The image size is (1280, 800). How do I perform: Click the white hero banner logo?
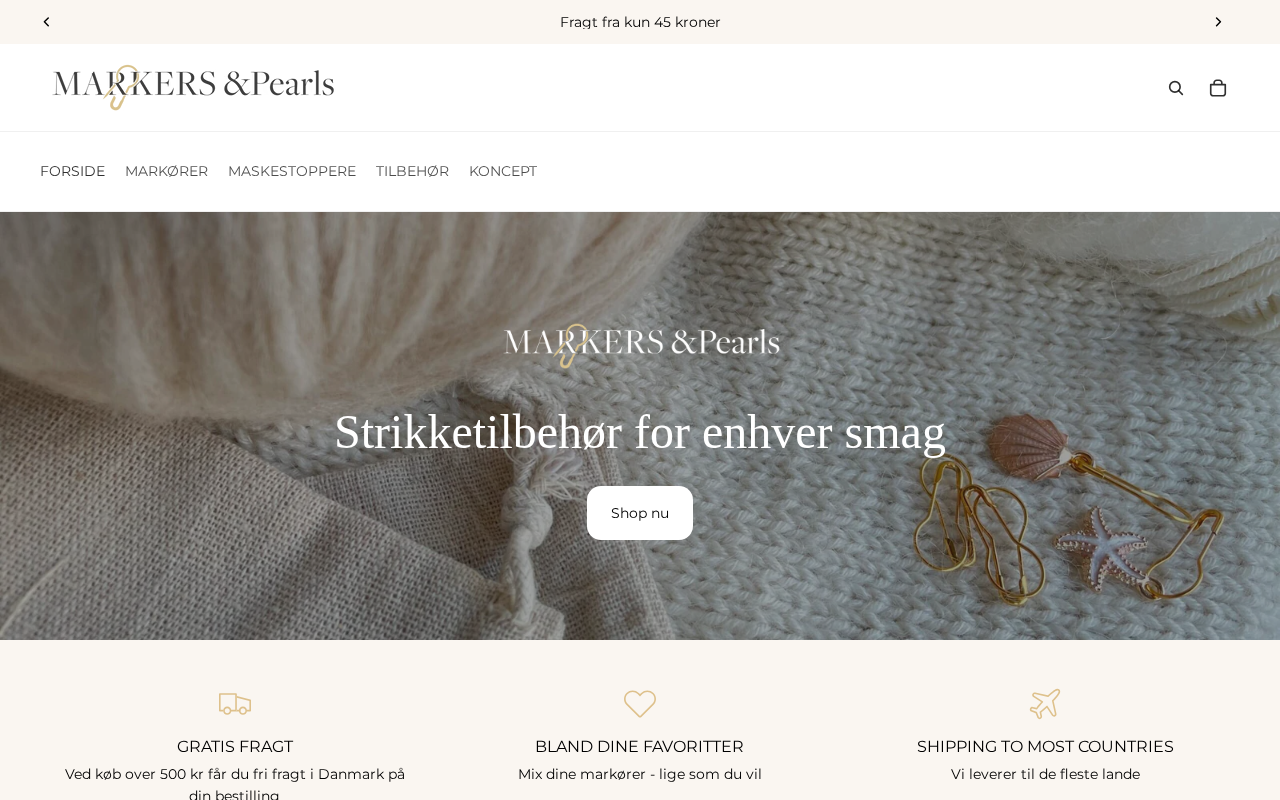[641, 346]
